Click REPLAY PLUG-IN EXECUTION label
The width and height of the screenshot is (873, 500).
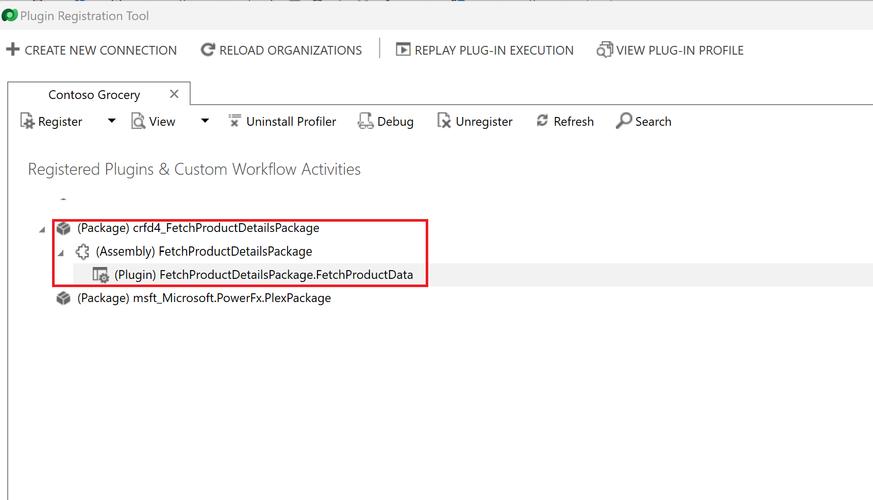pos(494,50)
